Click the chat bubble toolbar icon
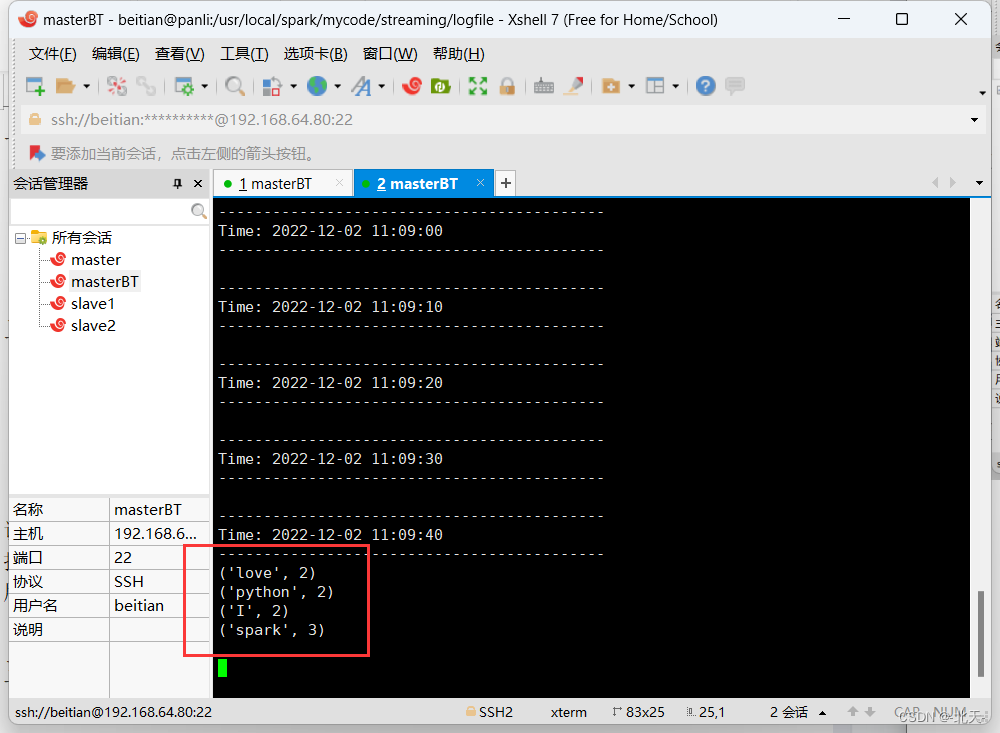 (735, 85)
